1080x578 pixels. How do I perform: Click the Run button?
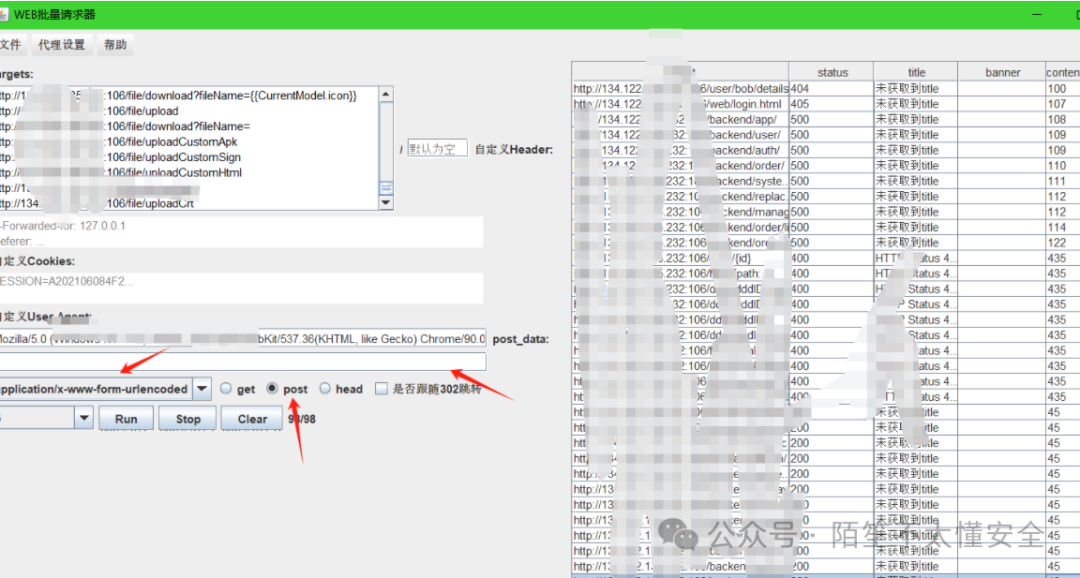126,418
